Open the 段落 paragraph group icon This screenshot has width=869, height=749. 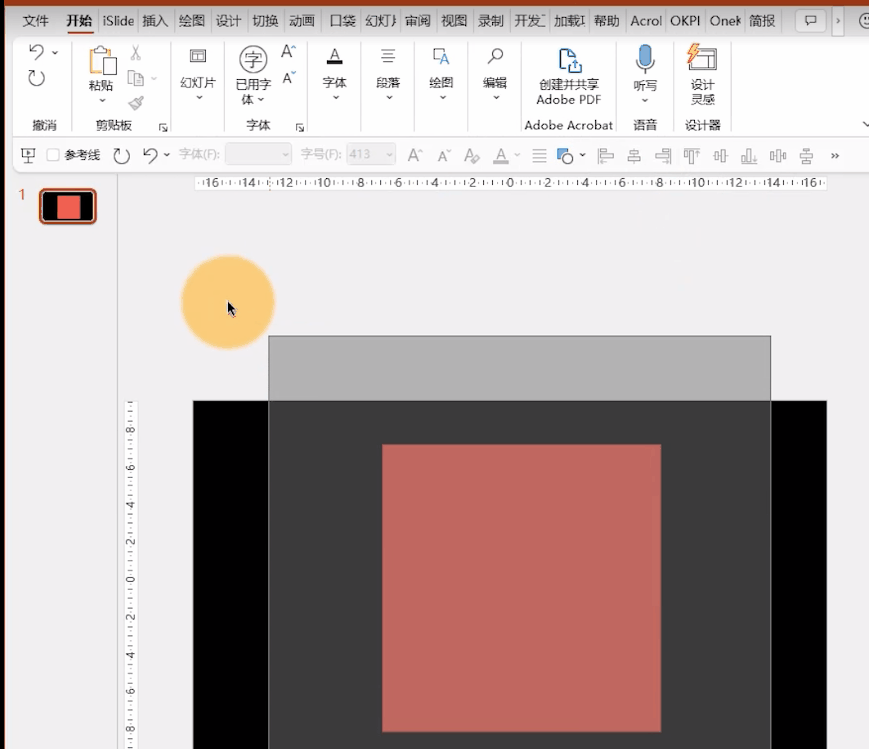tap(388, 57)
